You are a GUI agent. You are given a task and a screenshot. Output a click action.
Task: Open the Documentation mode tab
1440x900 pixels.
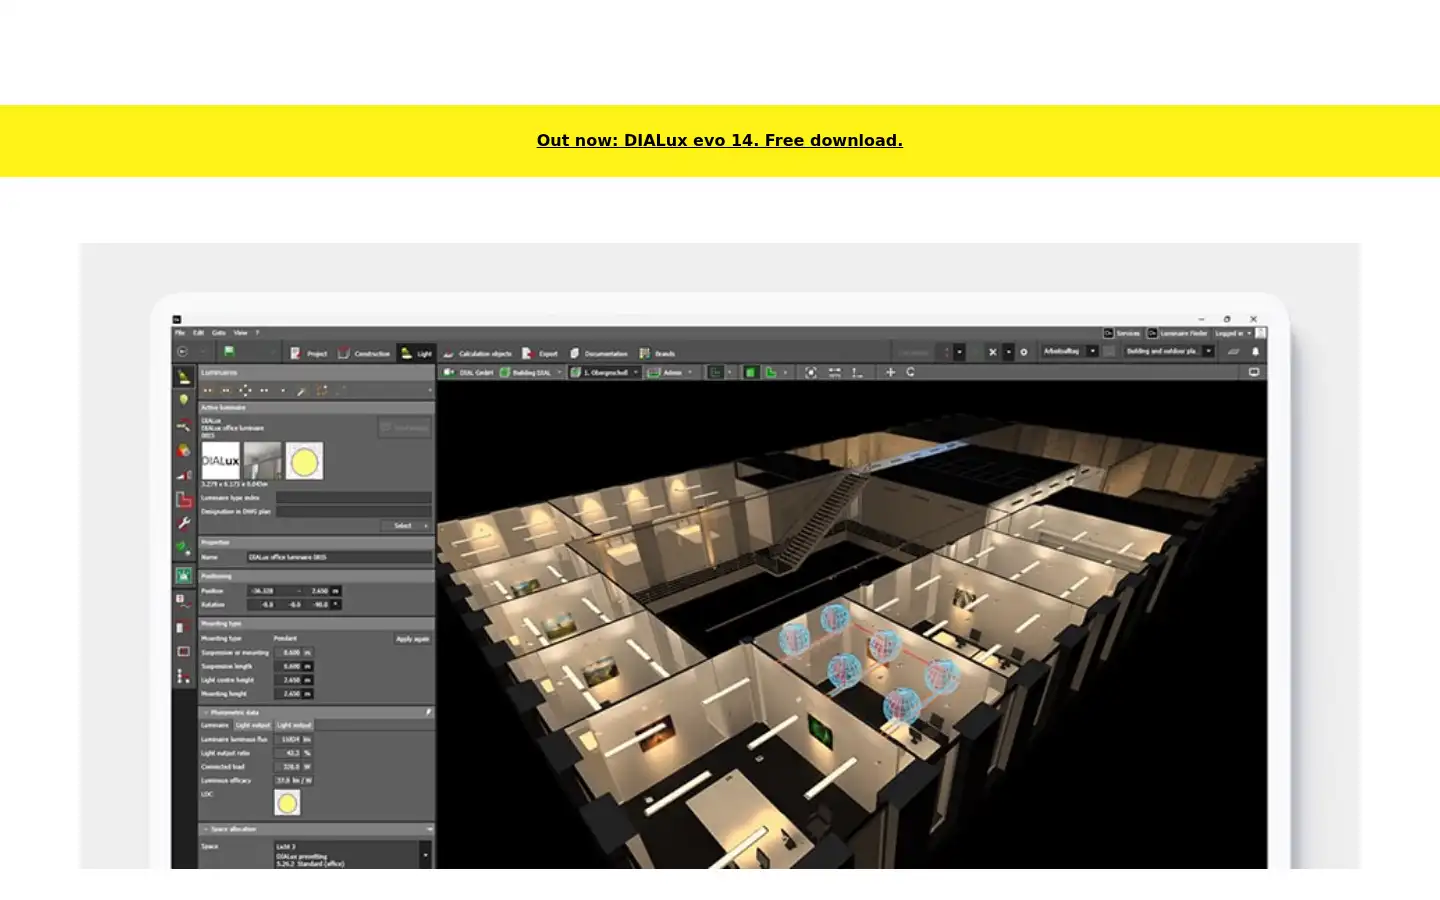click(598, 353)
